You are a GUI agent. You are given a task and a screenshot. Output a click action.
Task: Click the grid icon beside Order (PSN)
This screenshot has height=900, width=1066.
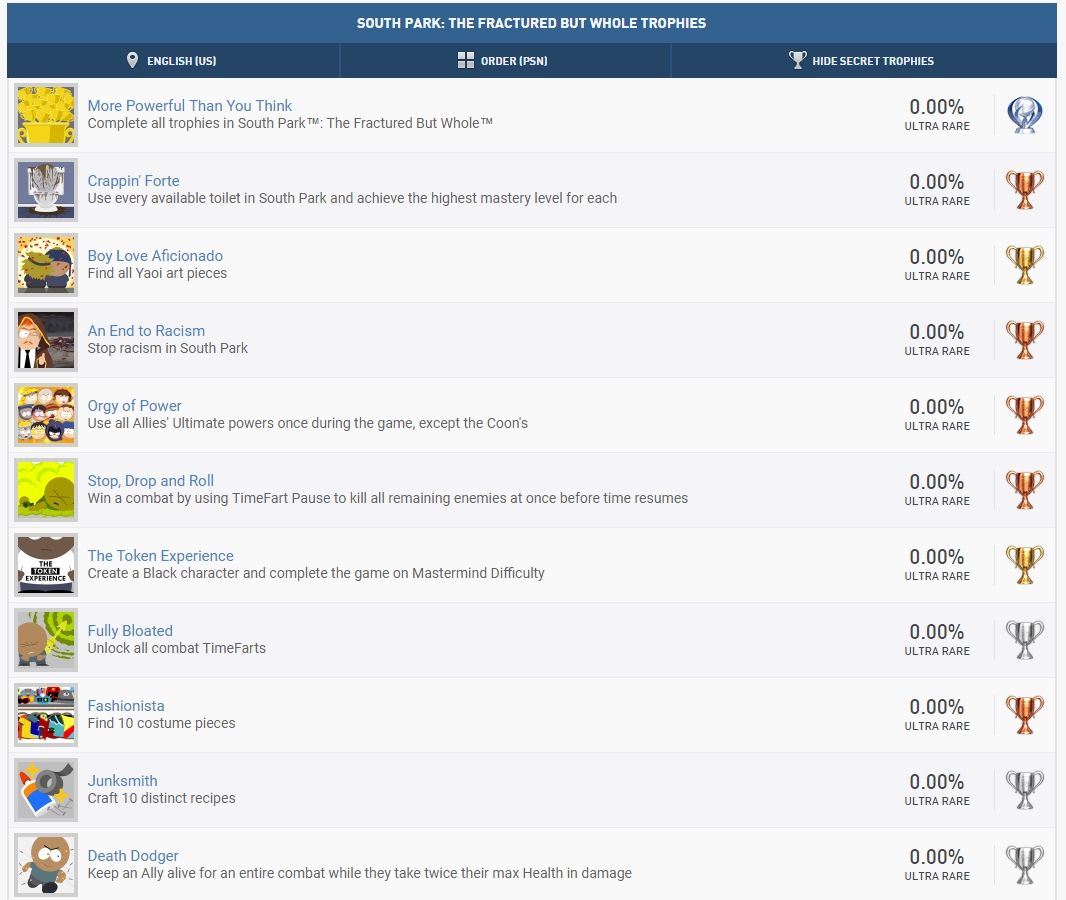pos(466,60)
